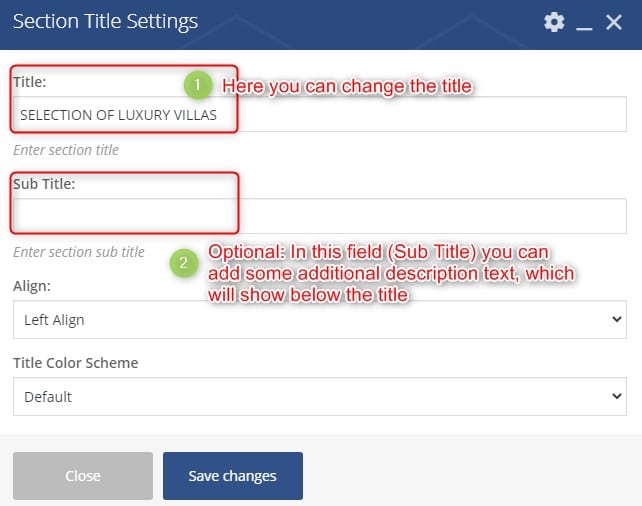
Task: Click the red "Optional" Sub Title annotation text
Action: tap(390, 272)
